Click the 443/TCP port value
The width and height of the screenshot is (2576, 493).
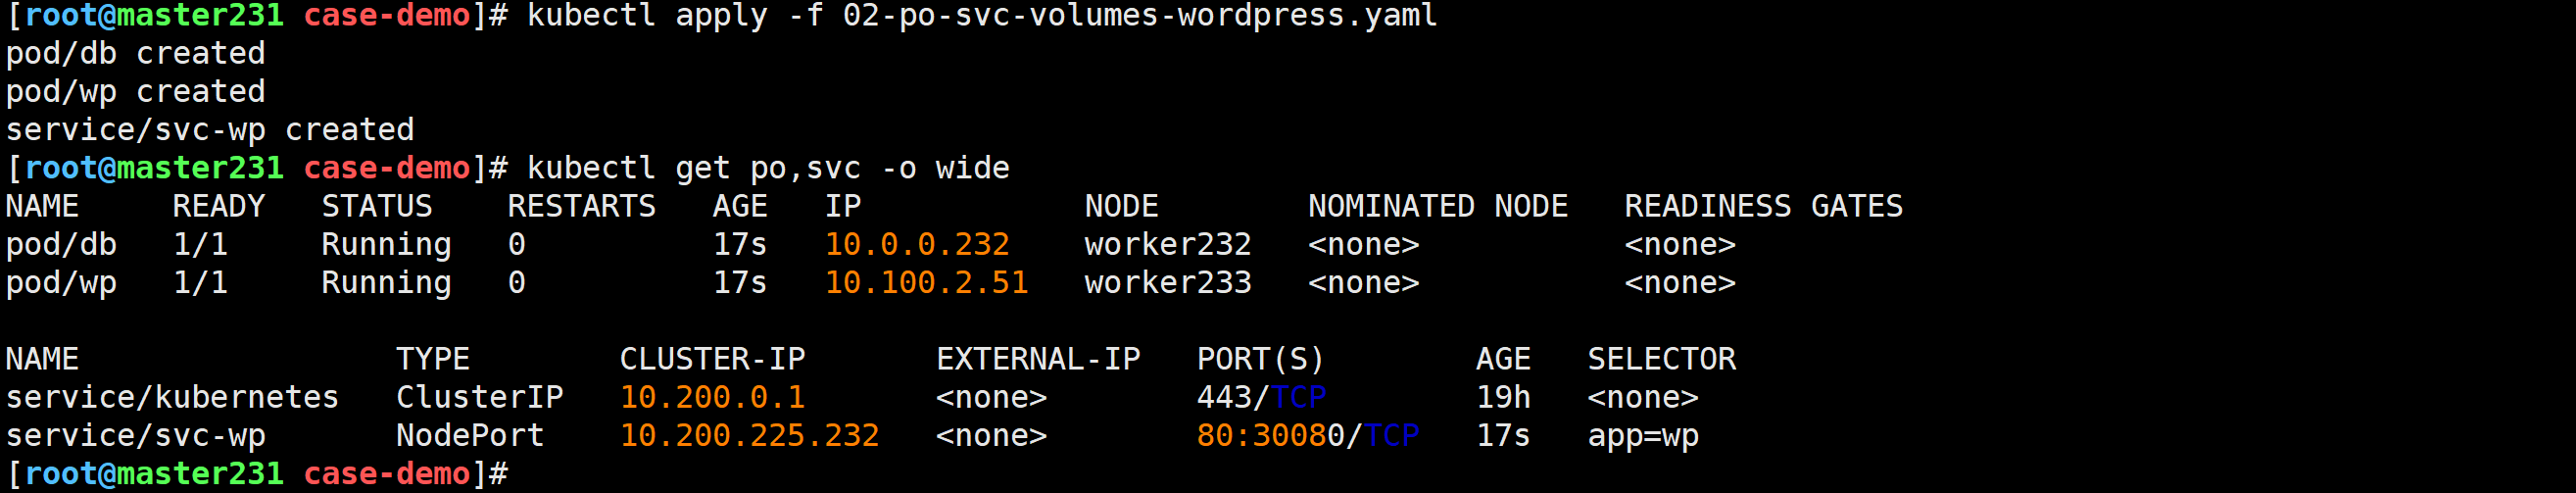[x=1261, y=398]
